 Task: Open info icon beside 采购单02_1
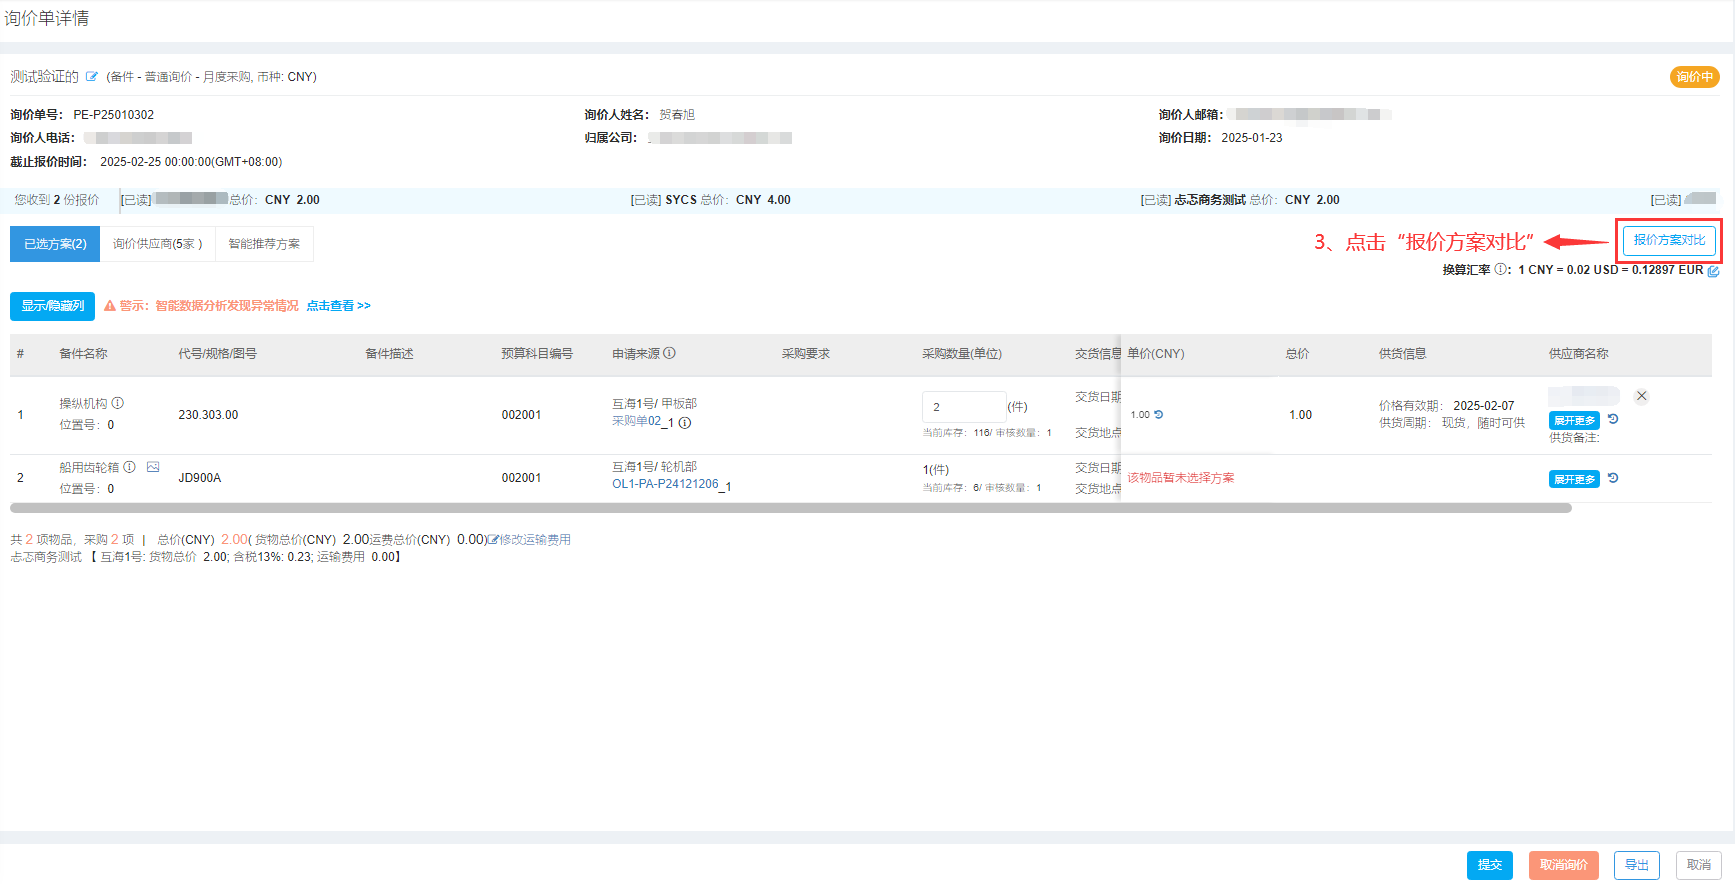tap(685, 423)
